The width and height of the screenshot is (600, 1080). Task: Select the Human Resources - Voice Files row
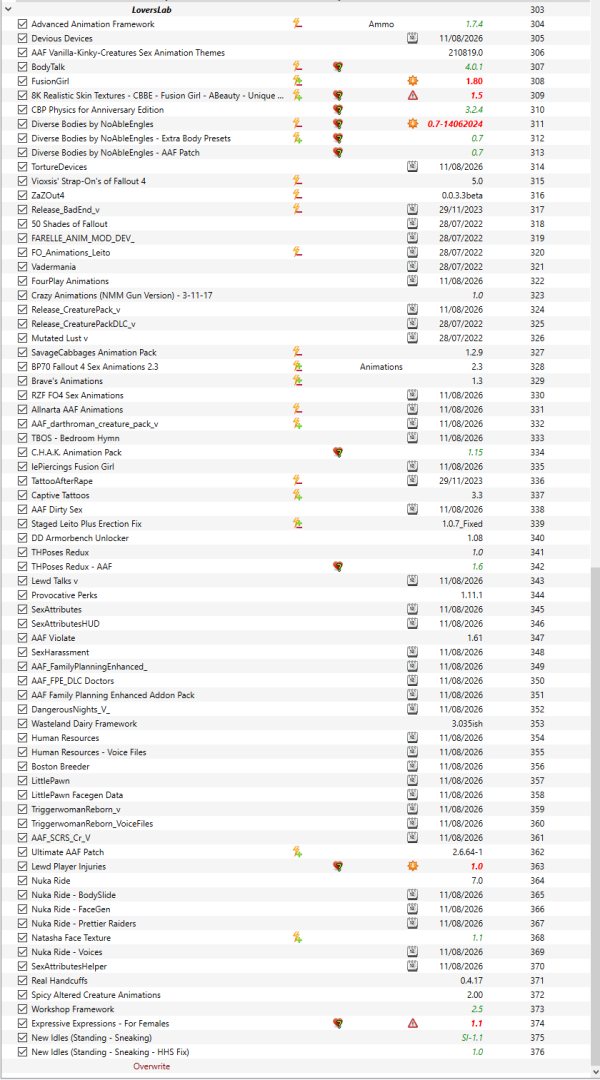pos(295,752)
